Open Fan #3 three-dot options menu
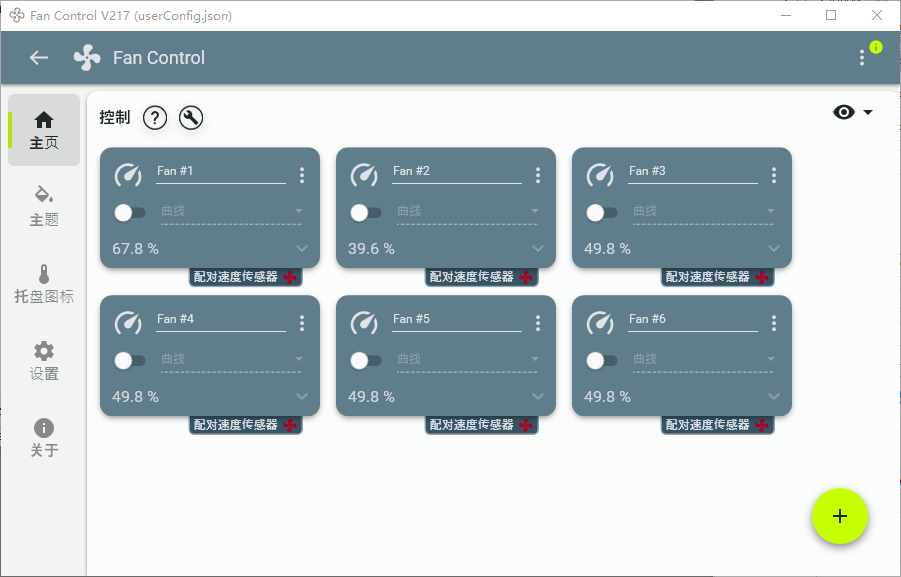 [774, 175]
